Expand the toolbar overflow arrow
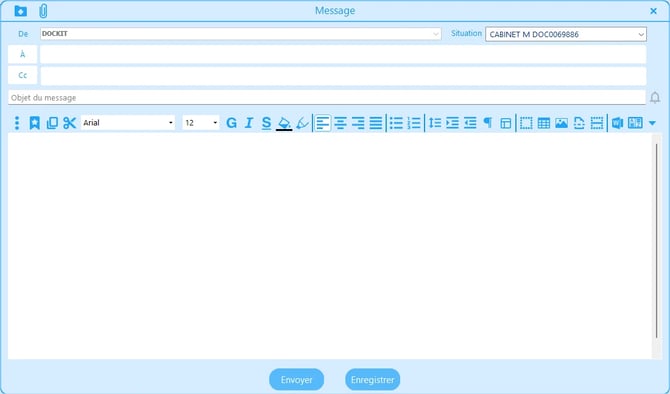670x394 pixels. pos(652,123)
